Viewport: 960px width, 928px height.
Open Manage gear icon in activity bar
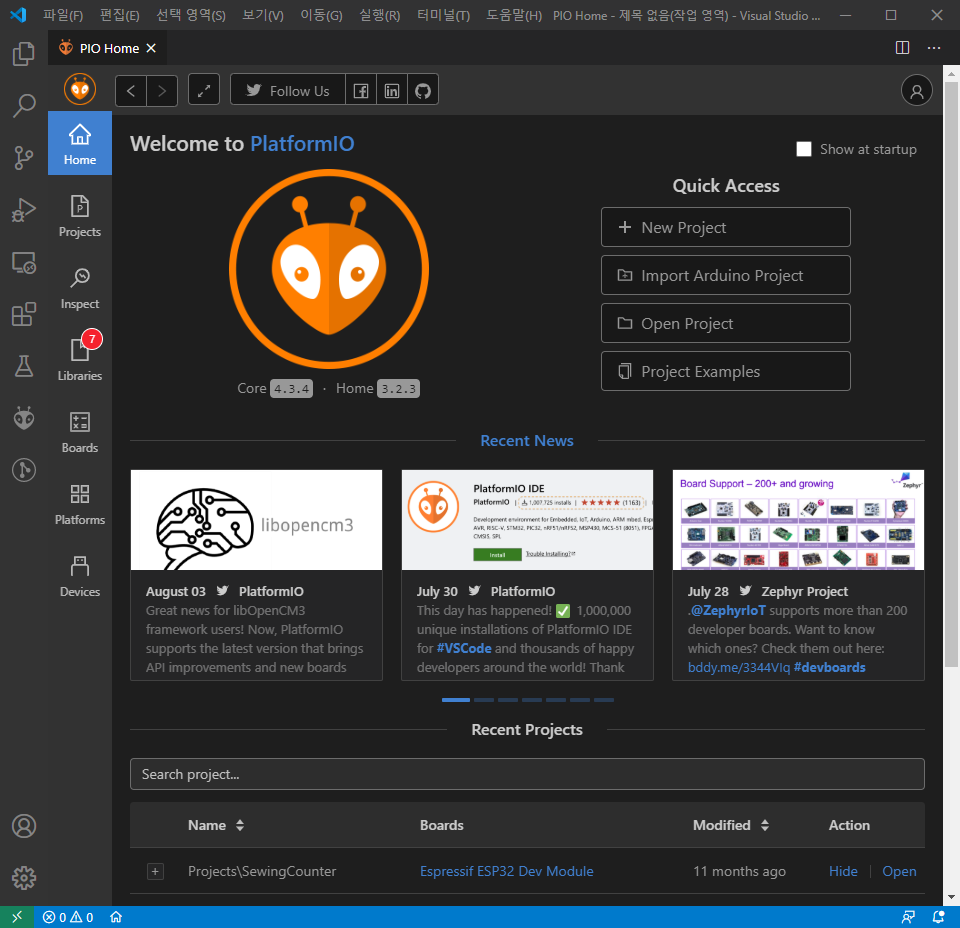tap(24, 878)
